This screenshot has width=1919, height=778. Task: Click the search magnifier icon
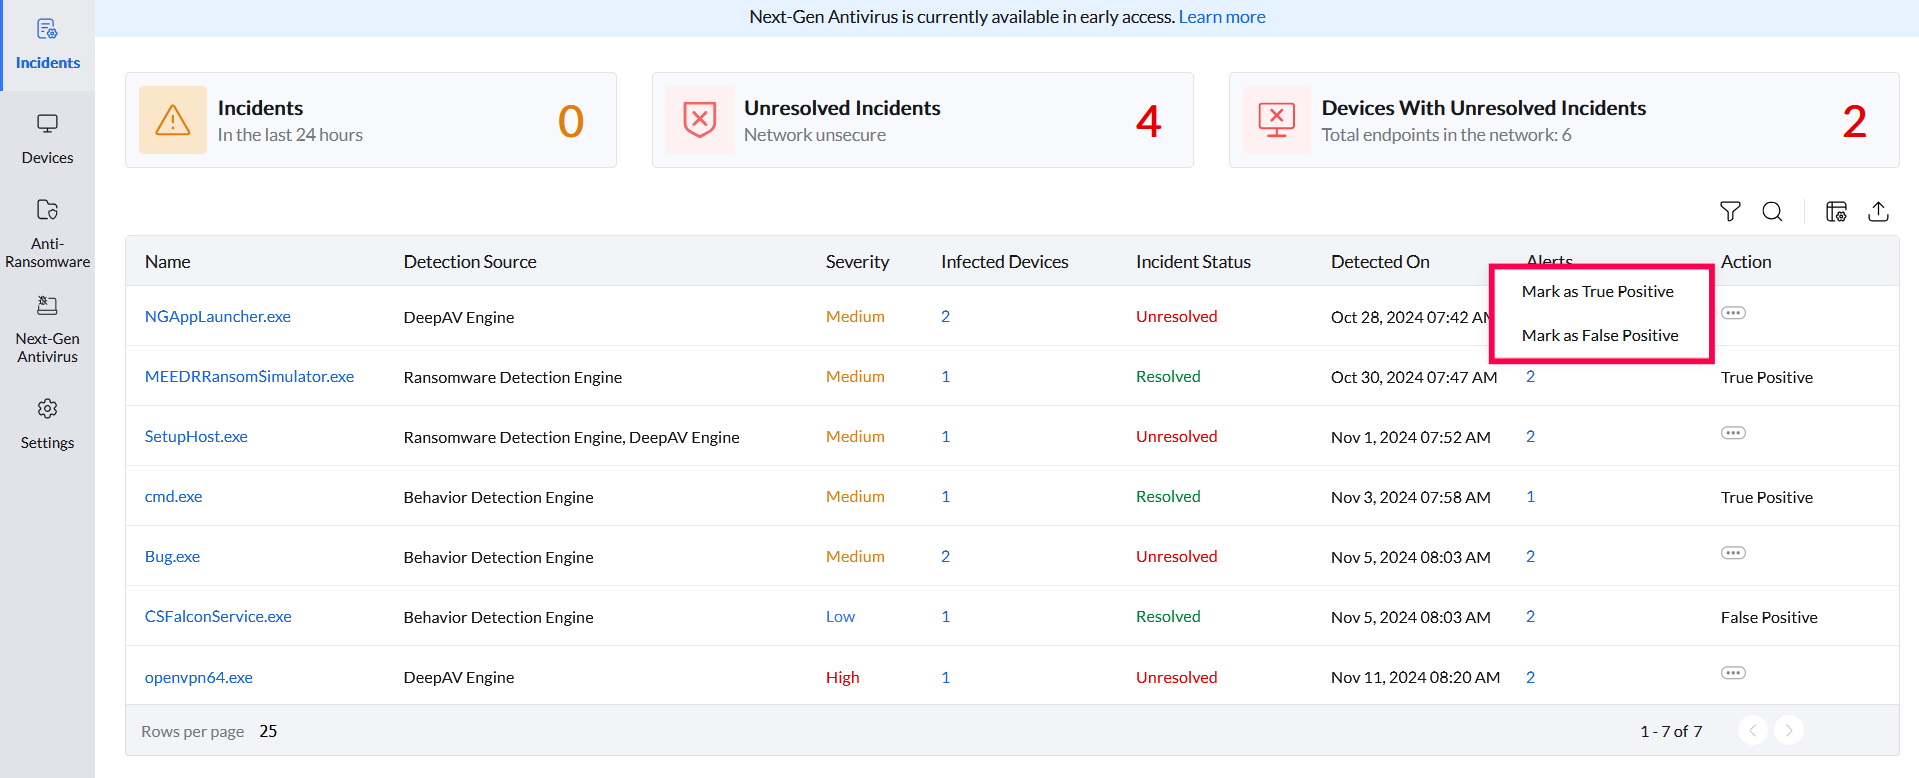tap(1772, 211)
